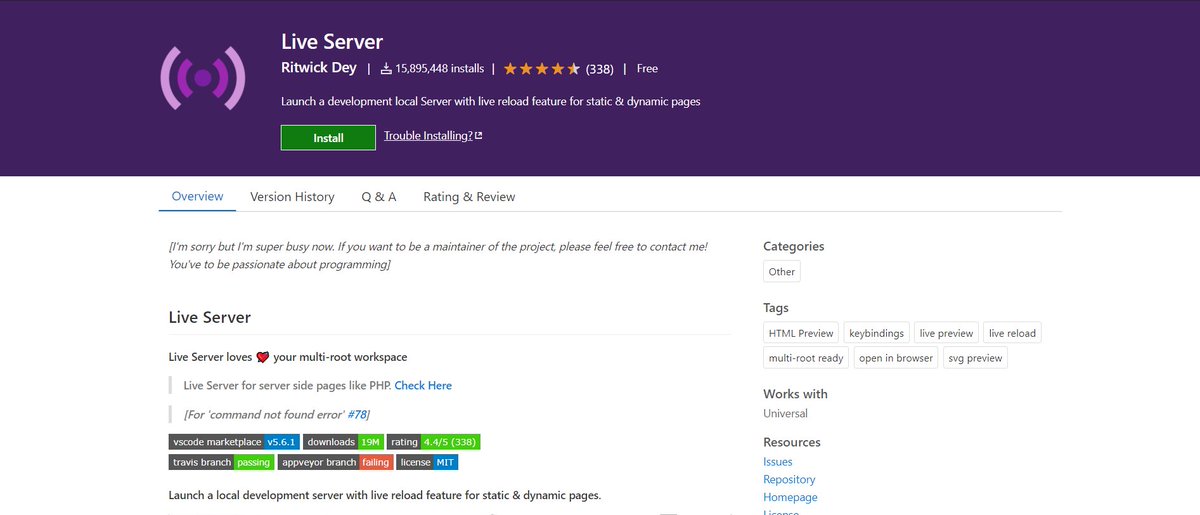Click the Universal works-with text
Image resolution: width=1200 pixels, height=515 pixels.
click(x=785, y=413)
